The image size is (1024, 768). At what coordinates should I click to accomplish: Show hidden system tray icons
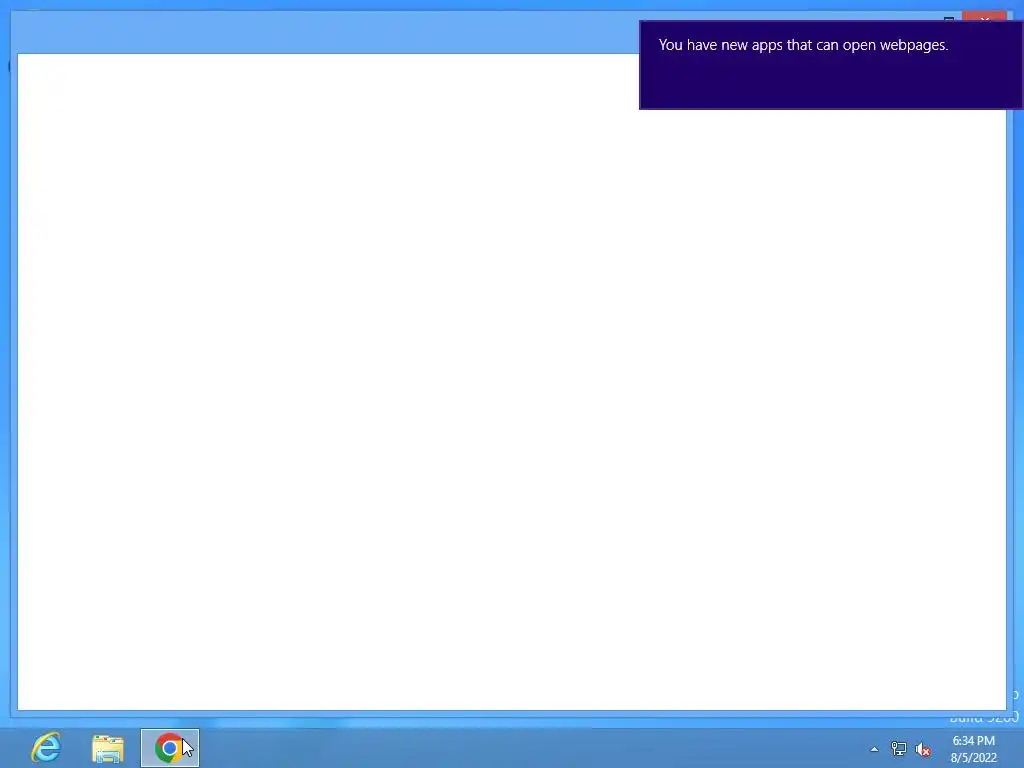[x=874, y=749]
